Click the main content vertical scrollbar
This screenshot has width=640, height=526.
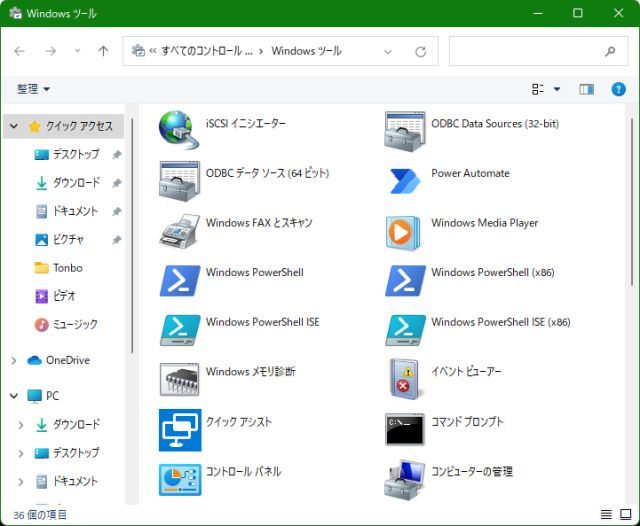click(x=632, y=202)
